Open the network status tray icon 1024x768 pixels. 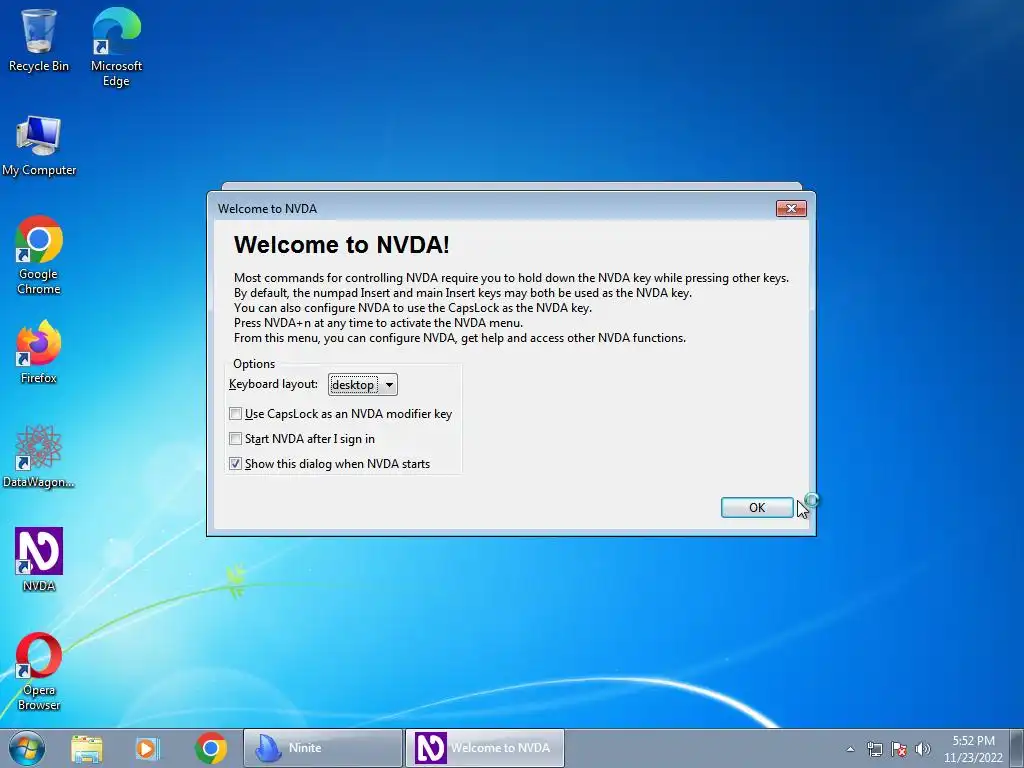click(874, 749)
